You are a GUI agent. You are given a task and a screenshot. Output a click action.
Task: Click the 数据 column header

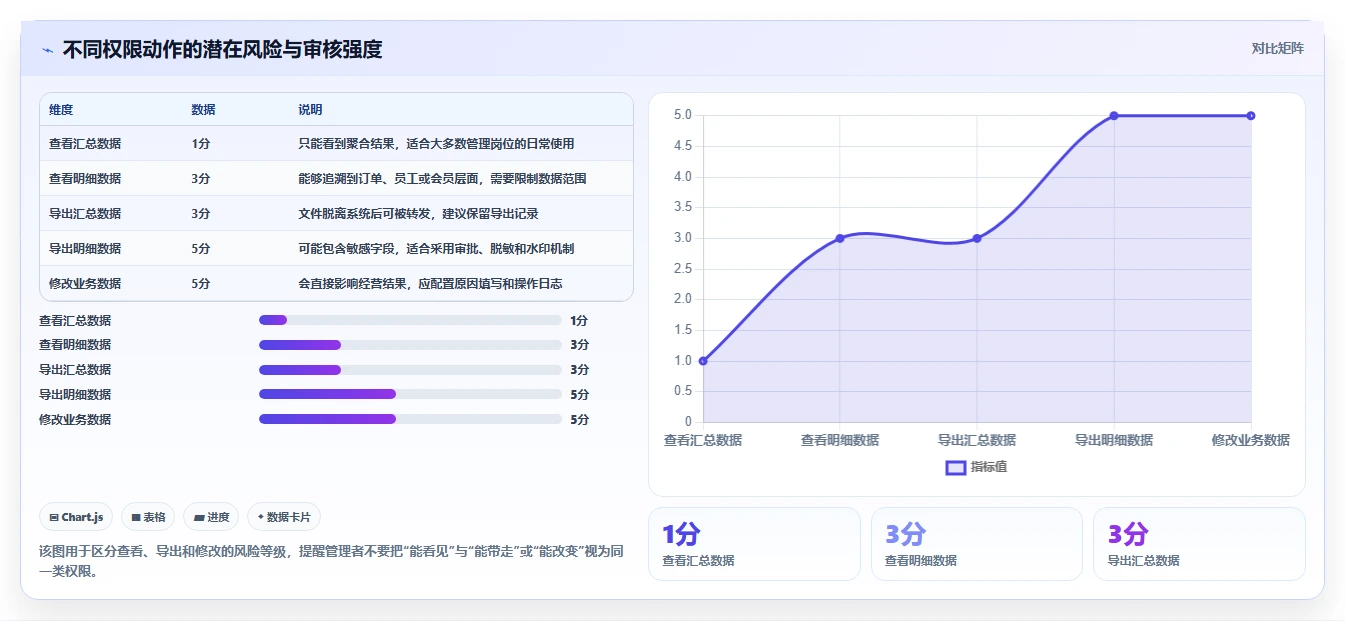click(x=203, y=109)
